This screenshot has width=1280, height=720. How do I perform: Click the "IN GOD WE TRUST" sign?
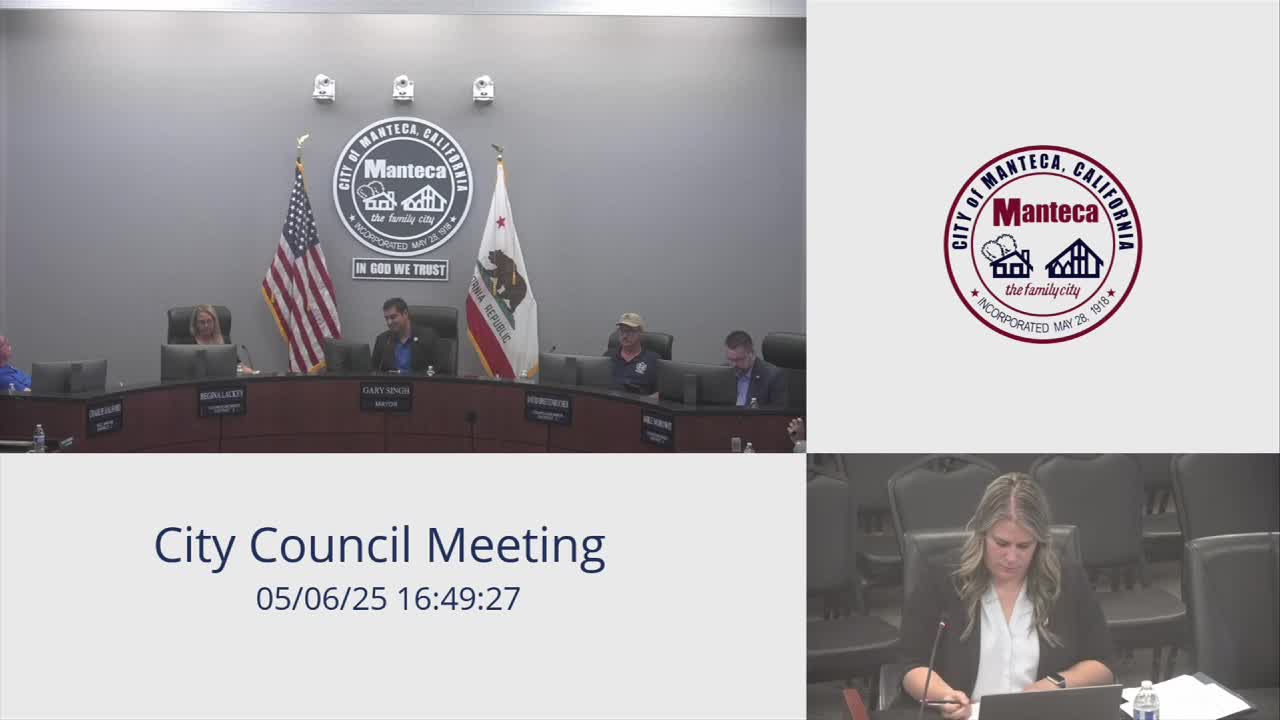point(400,269)
